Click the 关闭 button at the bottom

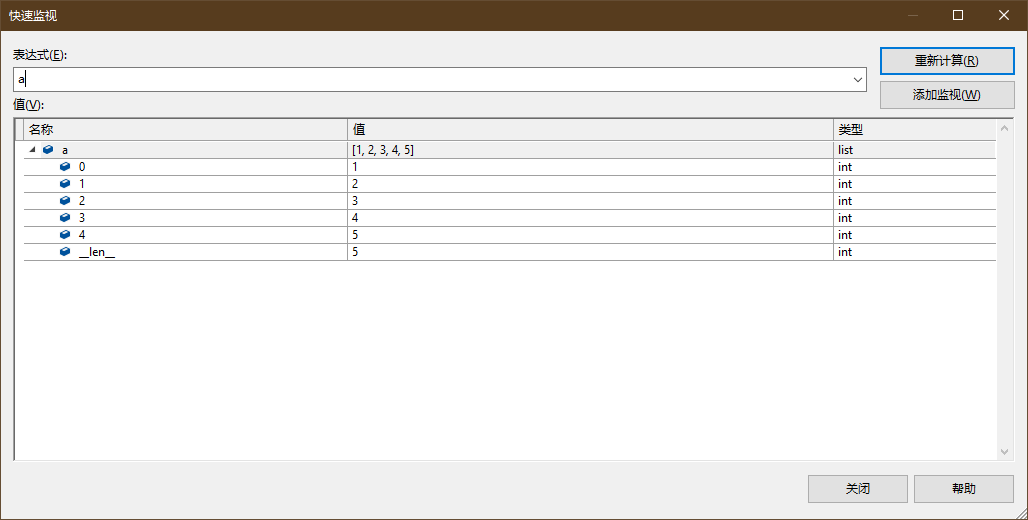click(x=857, y=489)
